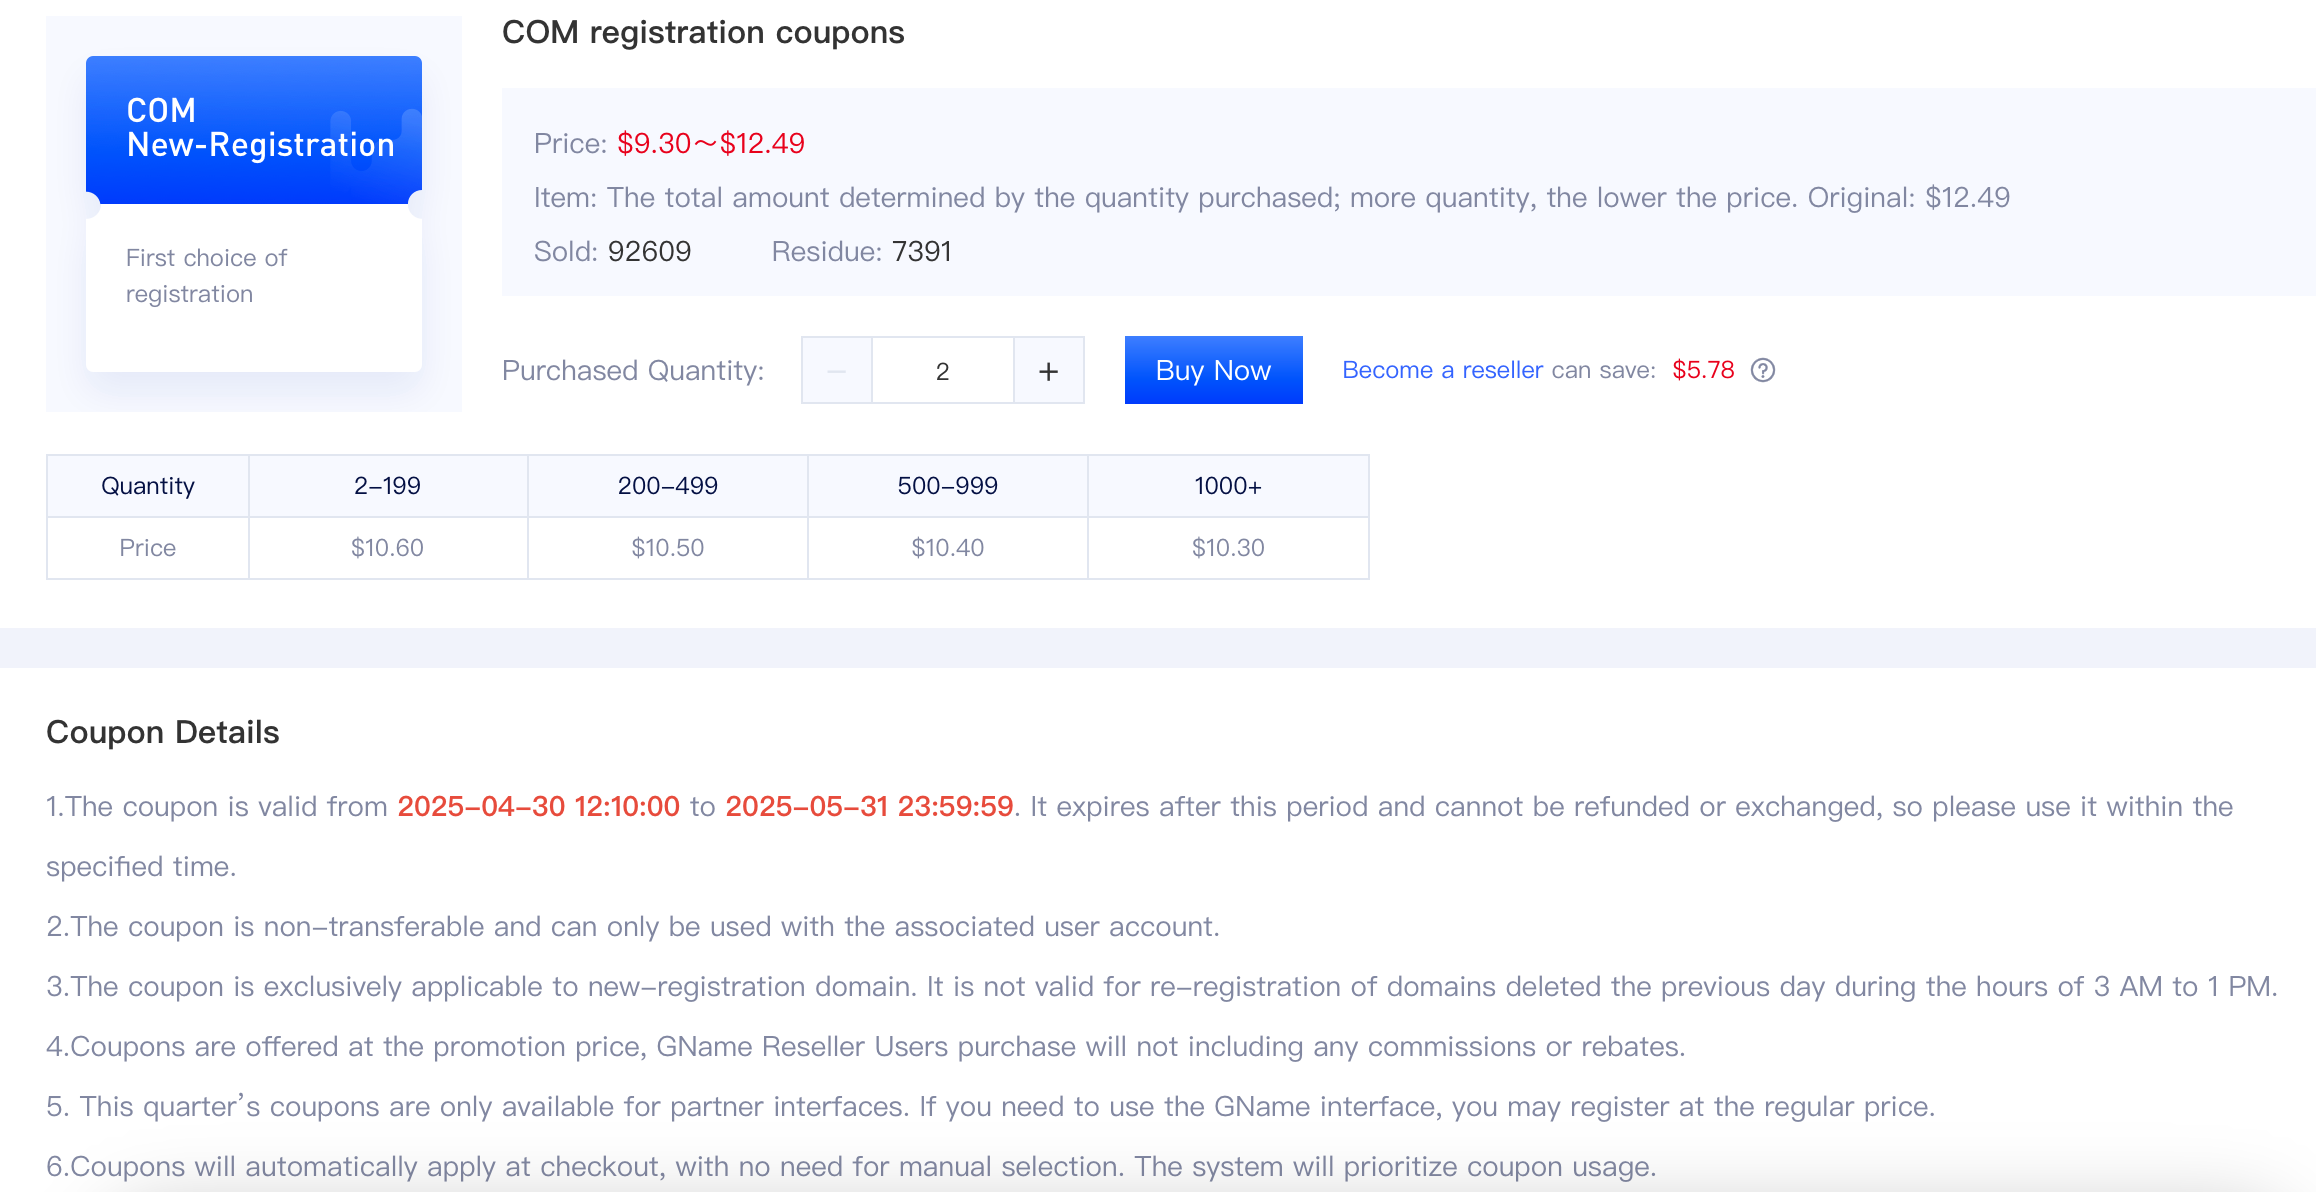Increase quantity with the plus button
The image size is (2316, 1192).
click(1048, 371)
